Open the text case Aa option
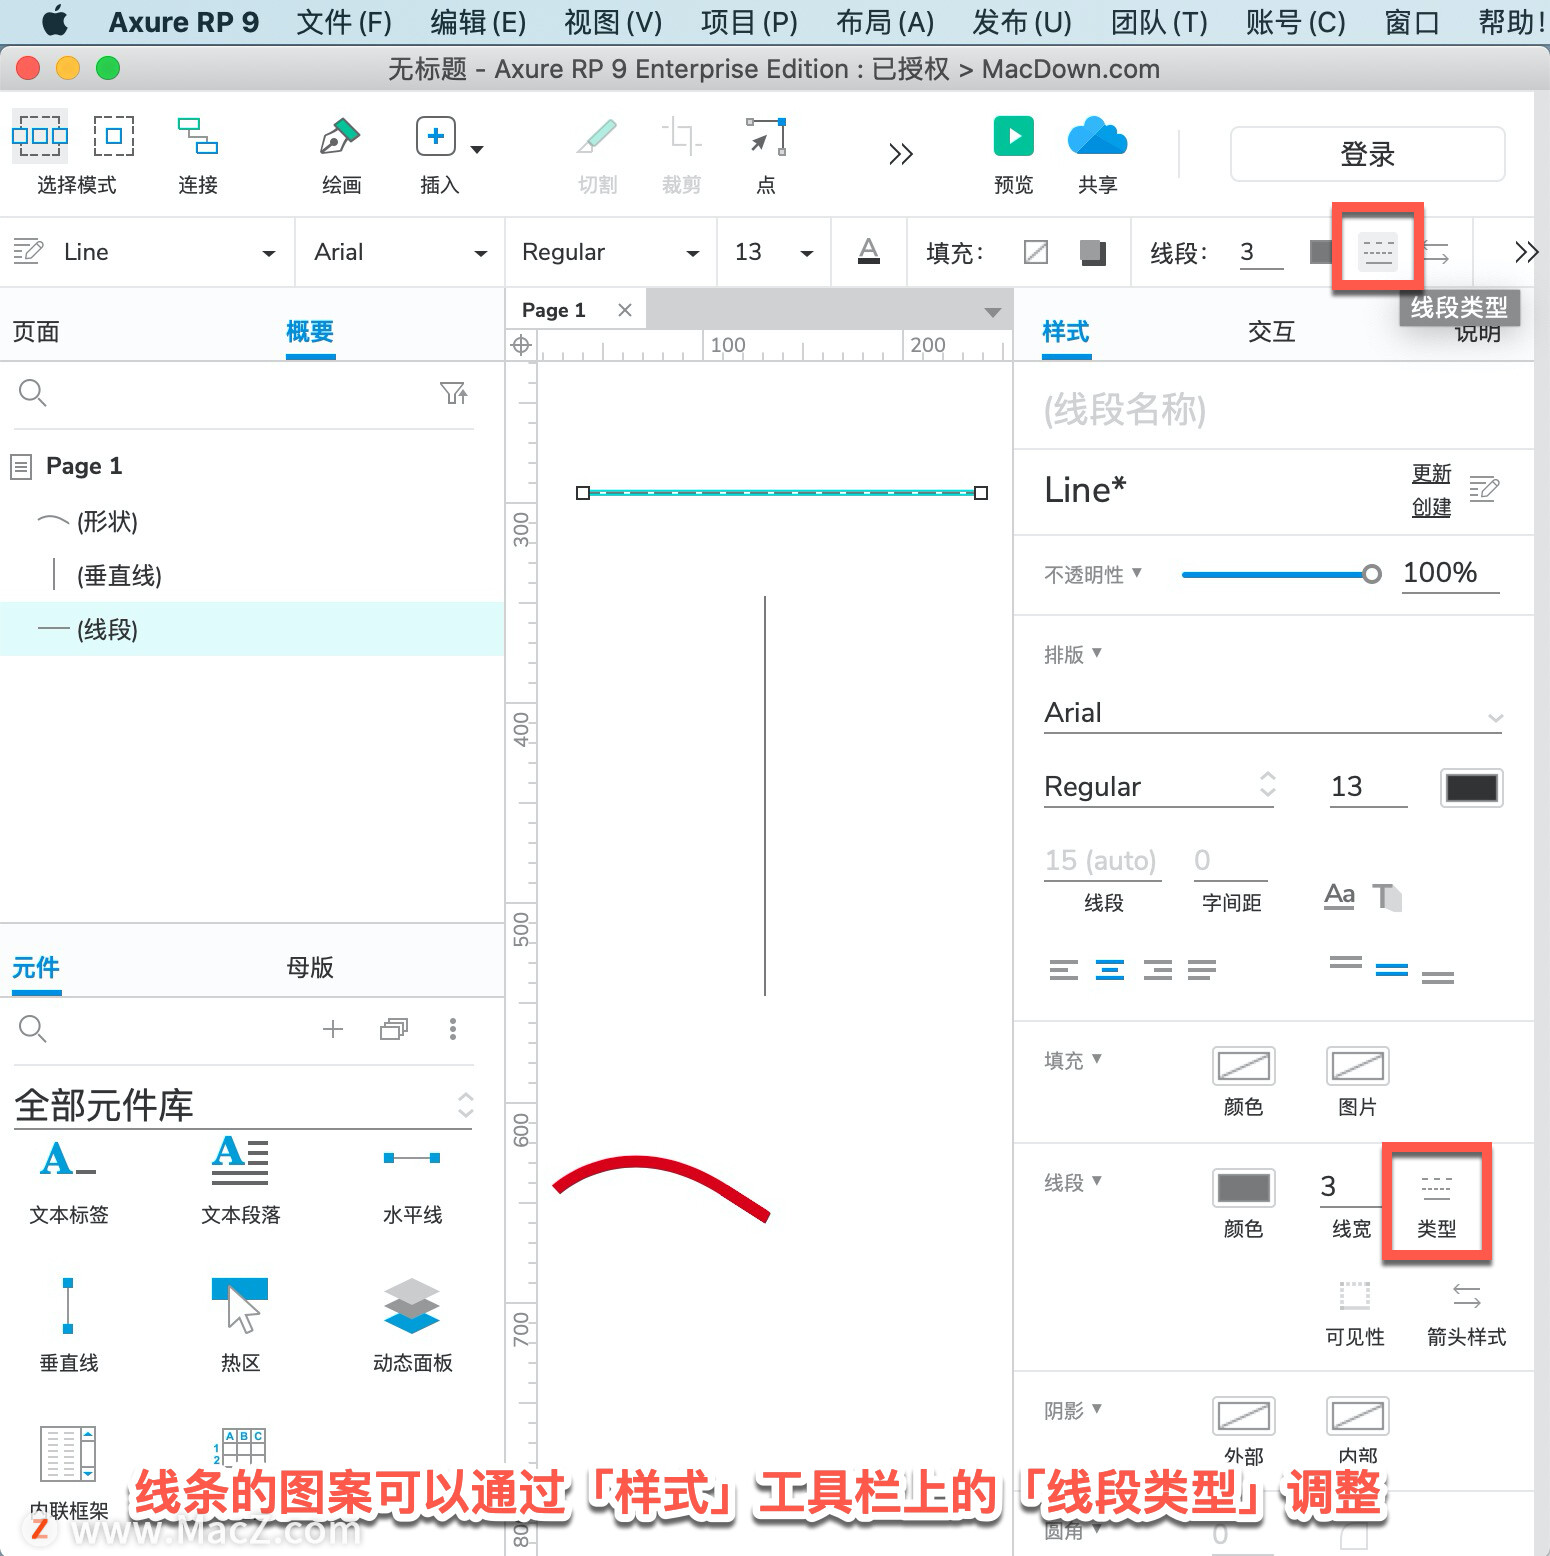Viewport: 1550px width, 1556px height. point(1339,896)
